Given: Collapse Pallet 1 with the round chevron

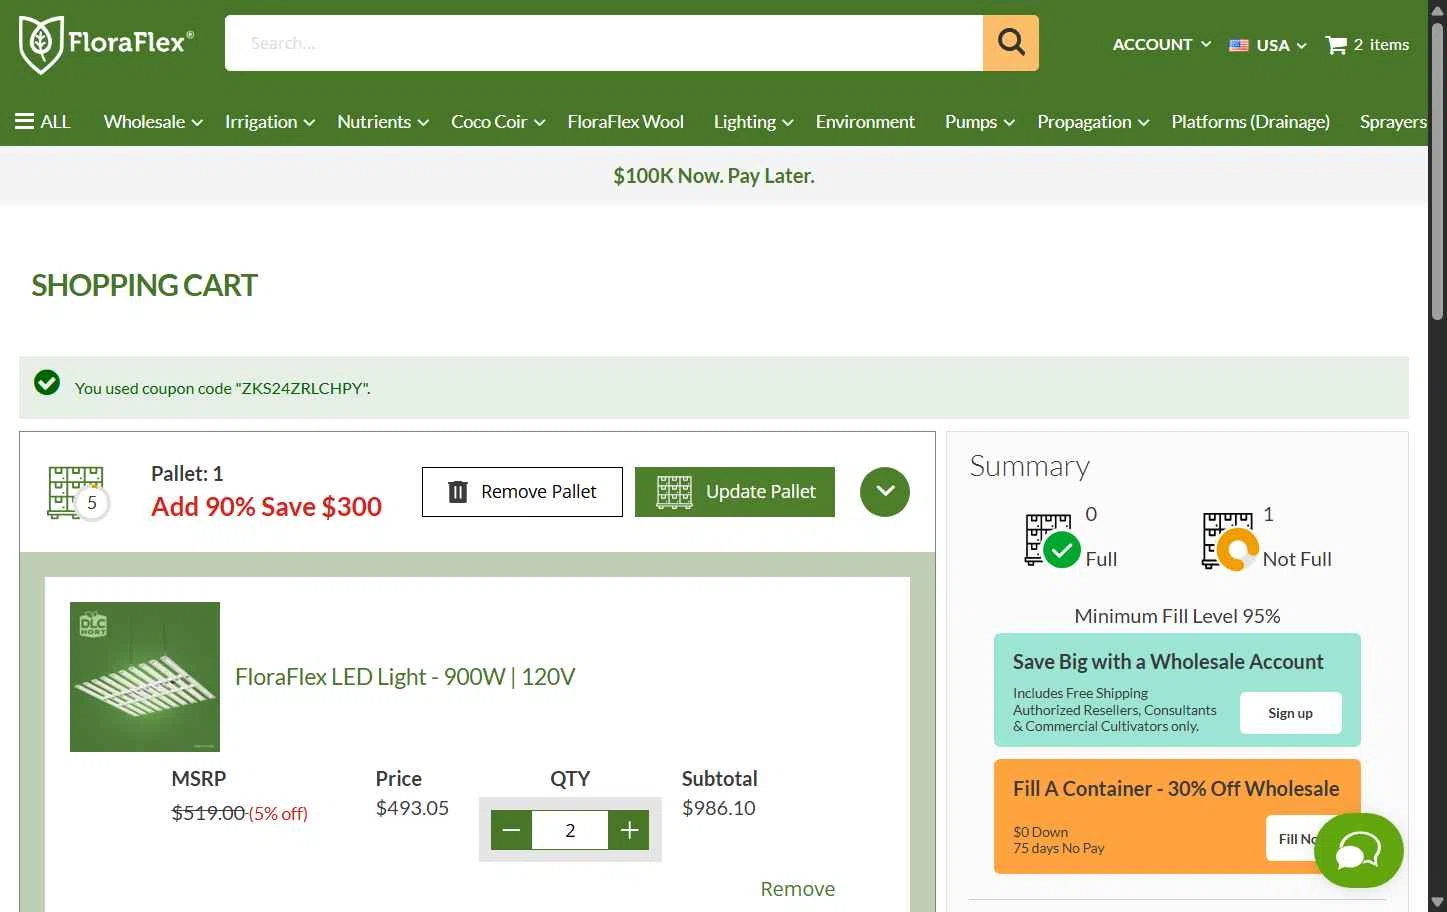Looking at the screenshot, I should pyautogui.click(x=885, y=492).
